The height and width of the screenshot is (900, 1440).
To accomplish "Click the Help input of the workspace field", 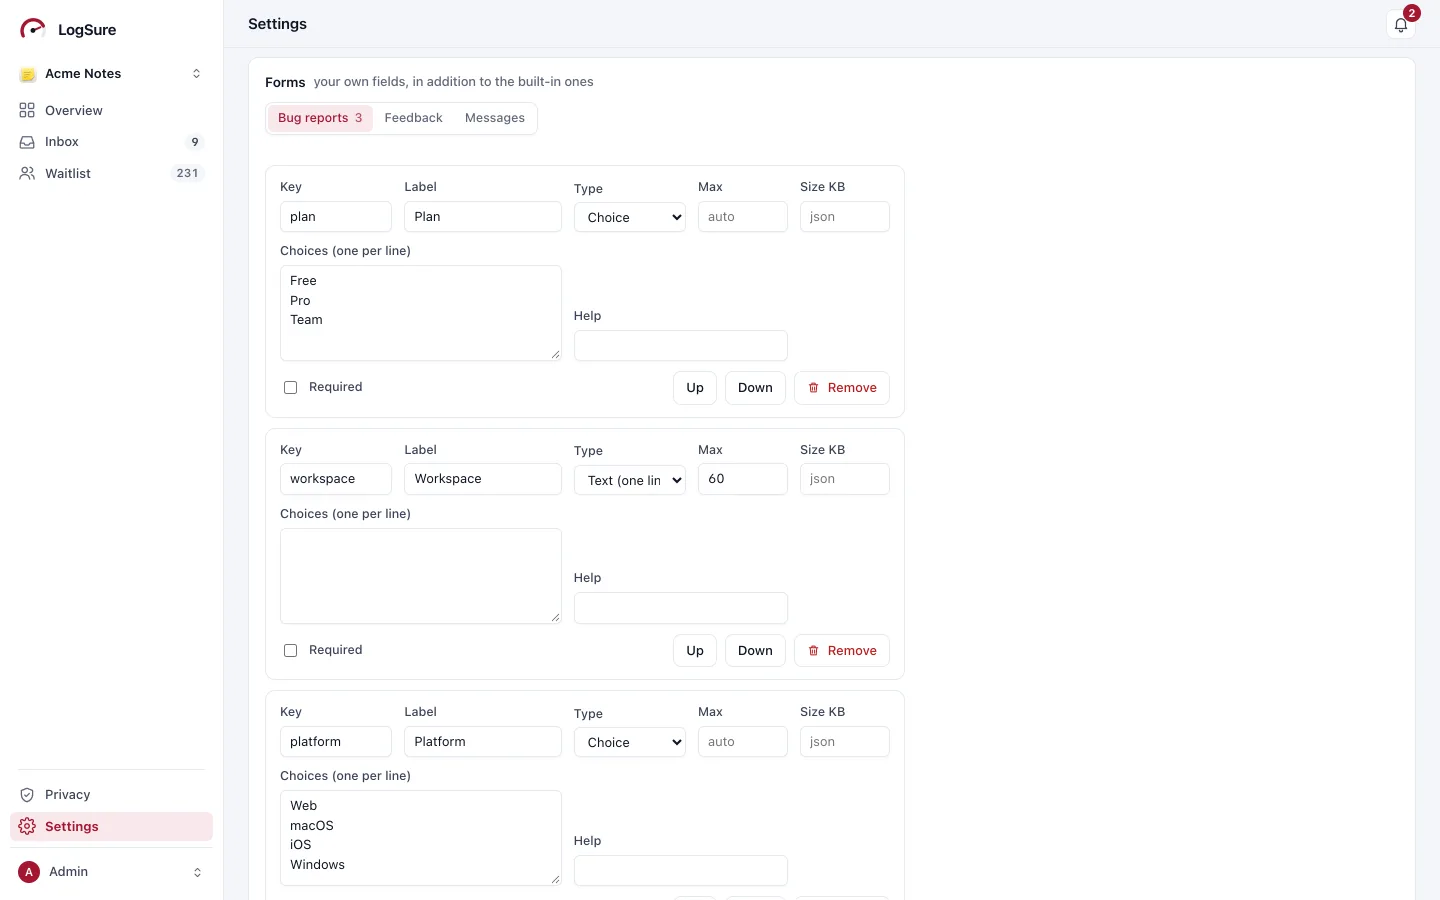I will [681, 608].
